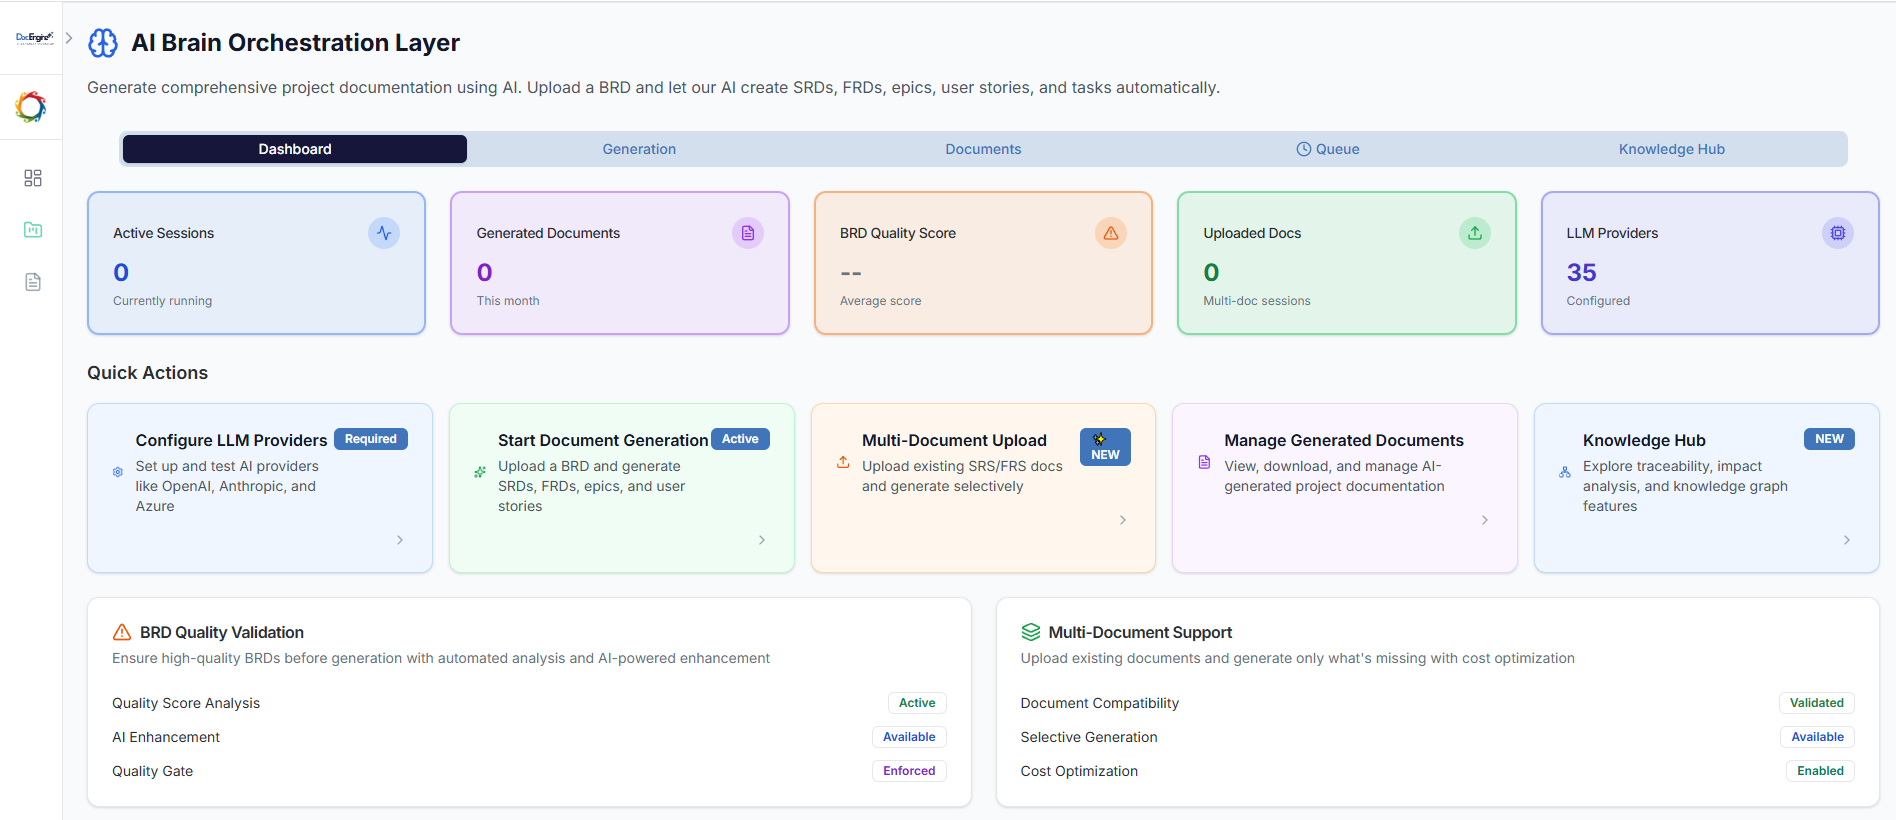Click the Validated status for Document Compatibility
The image size is (1896, 820).
pyautogui.click(x=1817, y=703)
